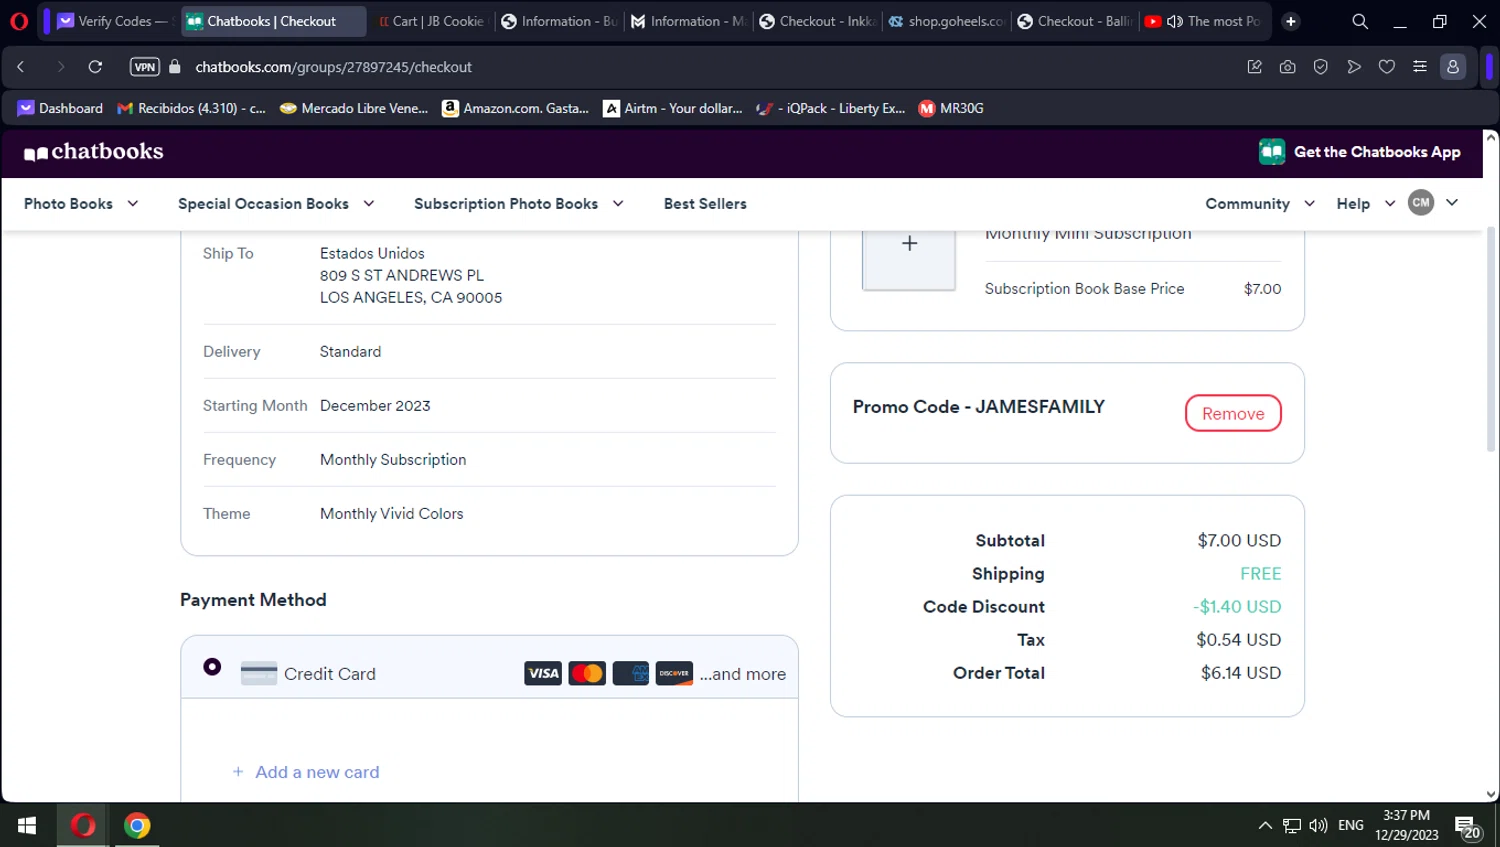Click the CM account avatar

click(1421, 203)
